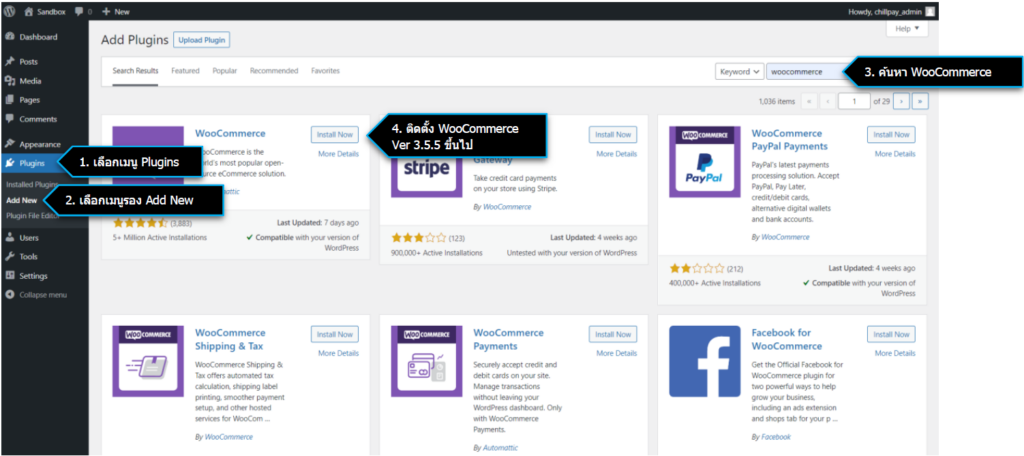This screenshot has width=1024, height=456.
Task: Select the Add New submenu item
Action: pos(21,201)
